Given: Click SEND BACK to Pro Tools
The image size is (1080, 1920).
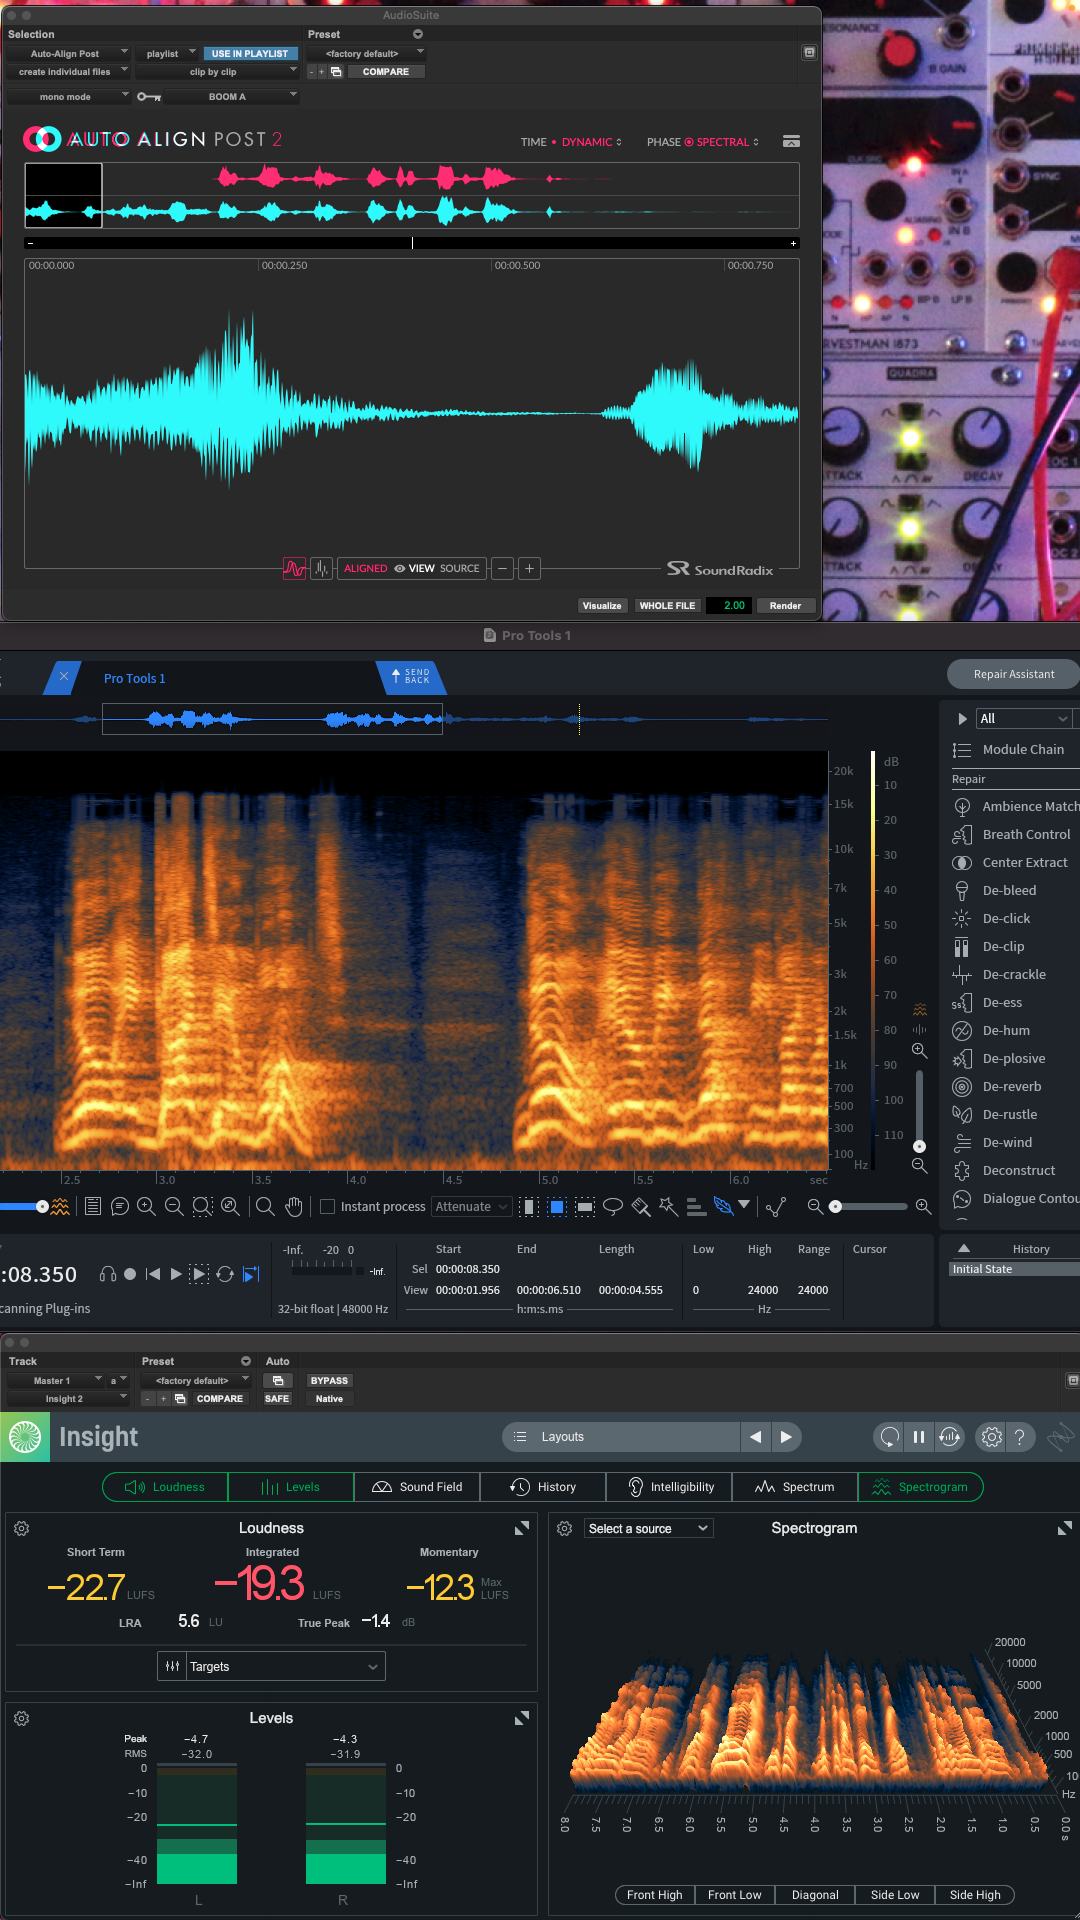Looking at the screenshot, I should click(411, 677).
